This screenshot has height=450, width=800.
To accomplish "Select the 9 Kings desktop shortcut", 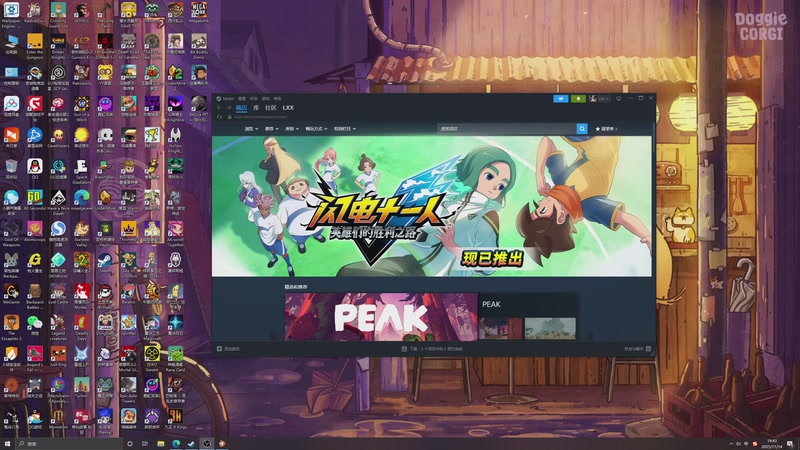I will tap(176, 418).
